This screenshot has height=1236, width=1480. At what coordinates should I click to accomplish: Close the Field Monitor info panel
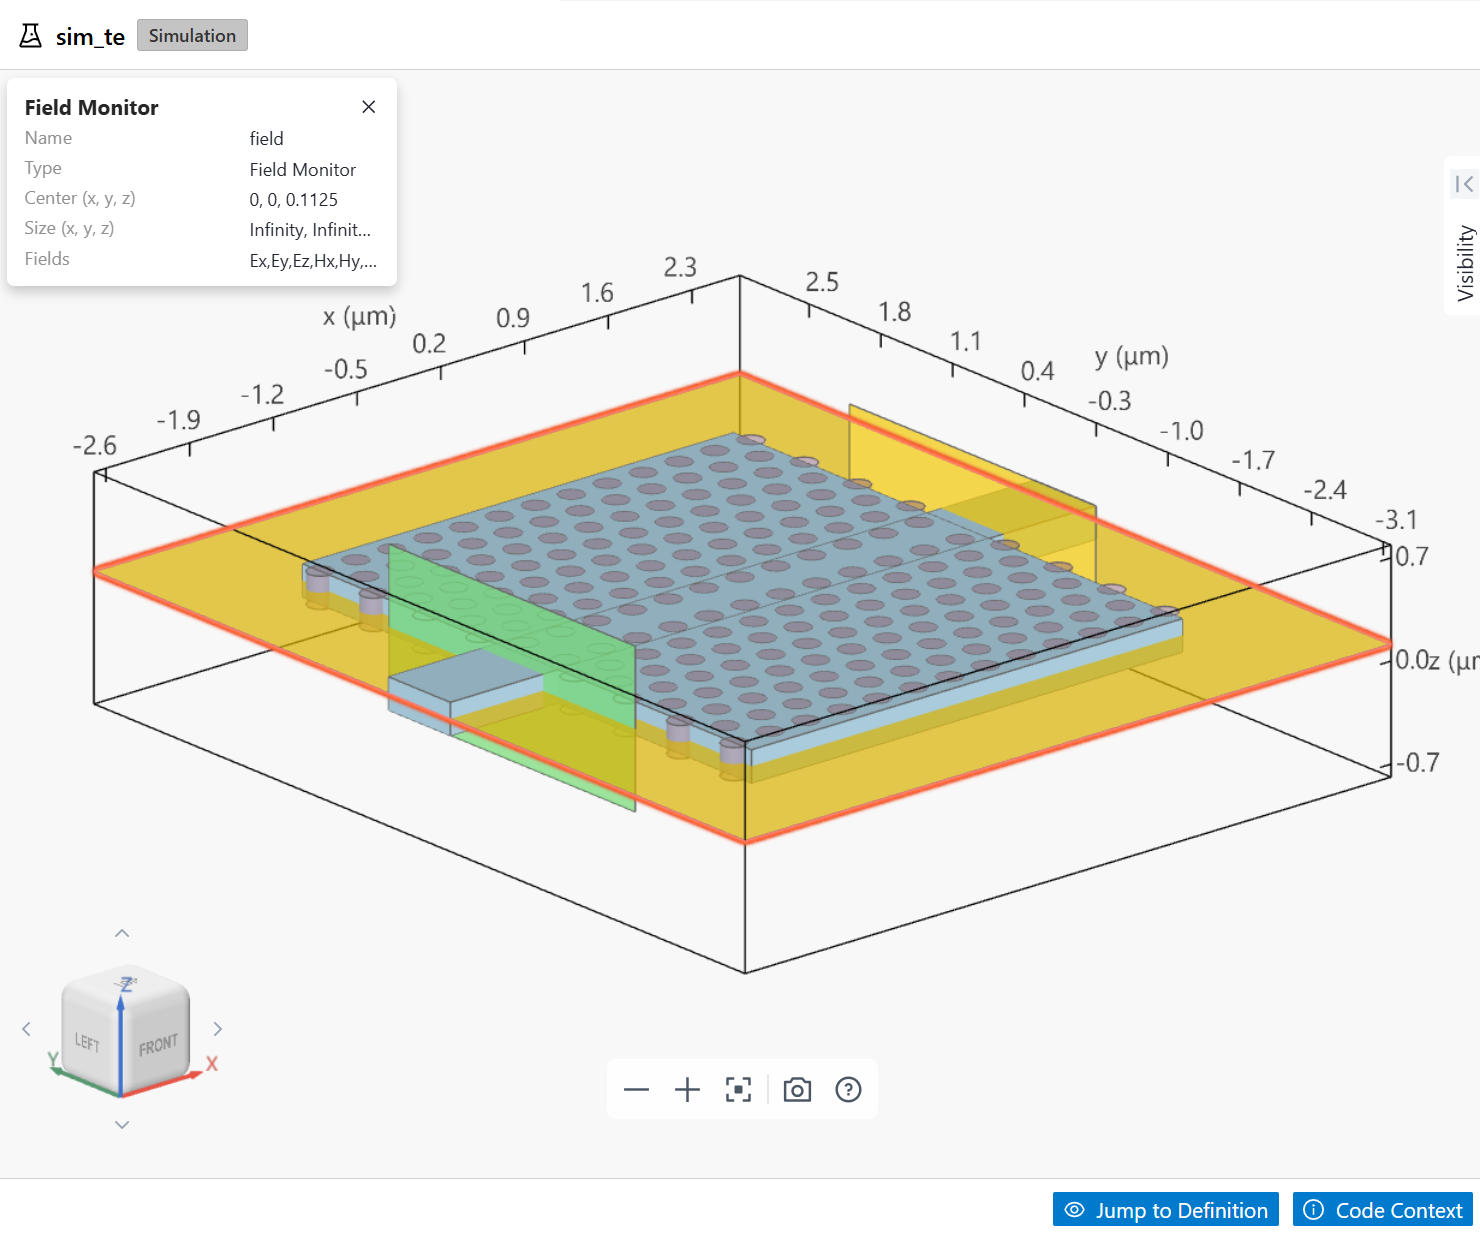369,107
